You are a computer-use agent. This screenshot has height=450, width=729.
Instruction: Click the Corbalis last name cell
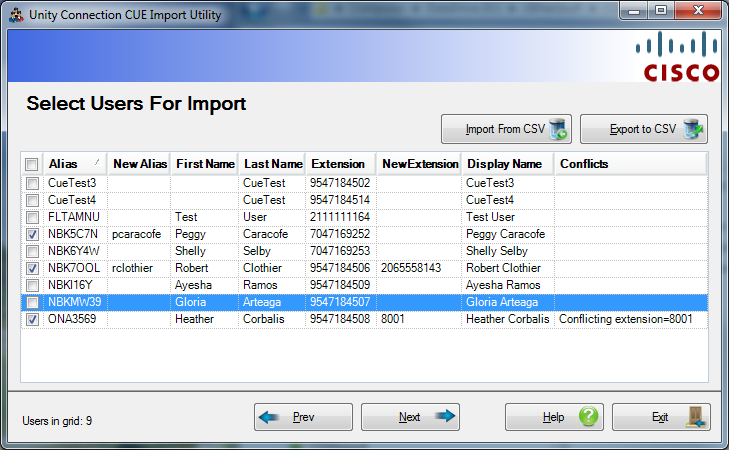click(272, 319)
